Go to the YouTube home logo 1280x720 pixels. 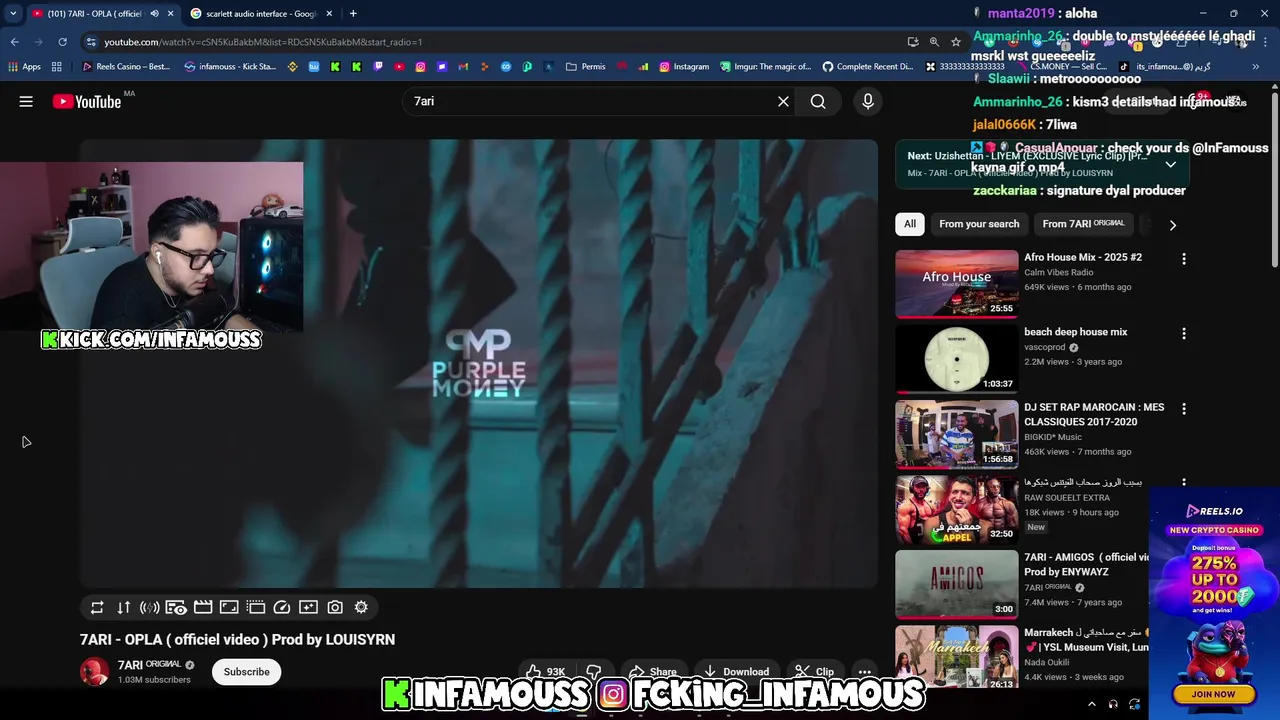tap(87, 101)
